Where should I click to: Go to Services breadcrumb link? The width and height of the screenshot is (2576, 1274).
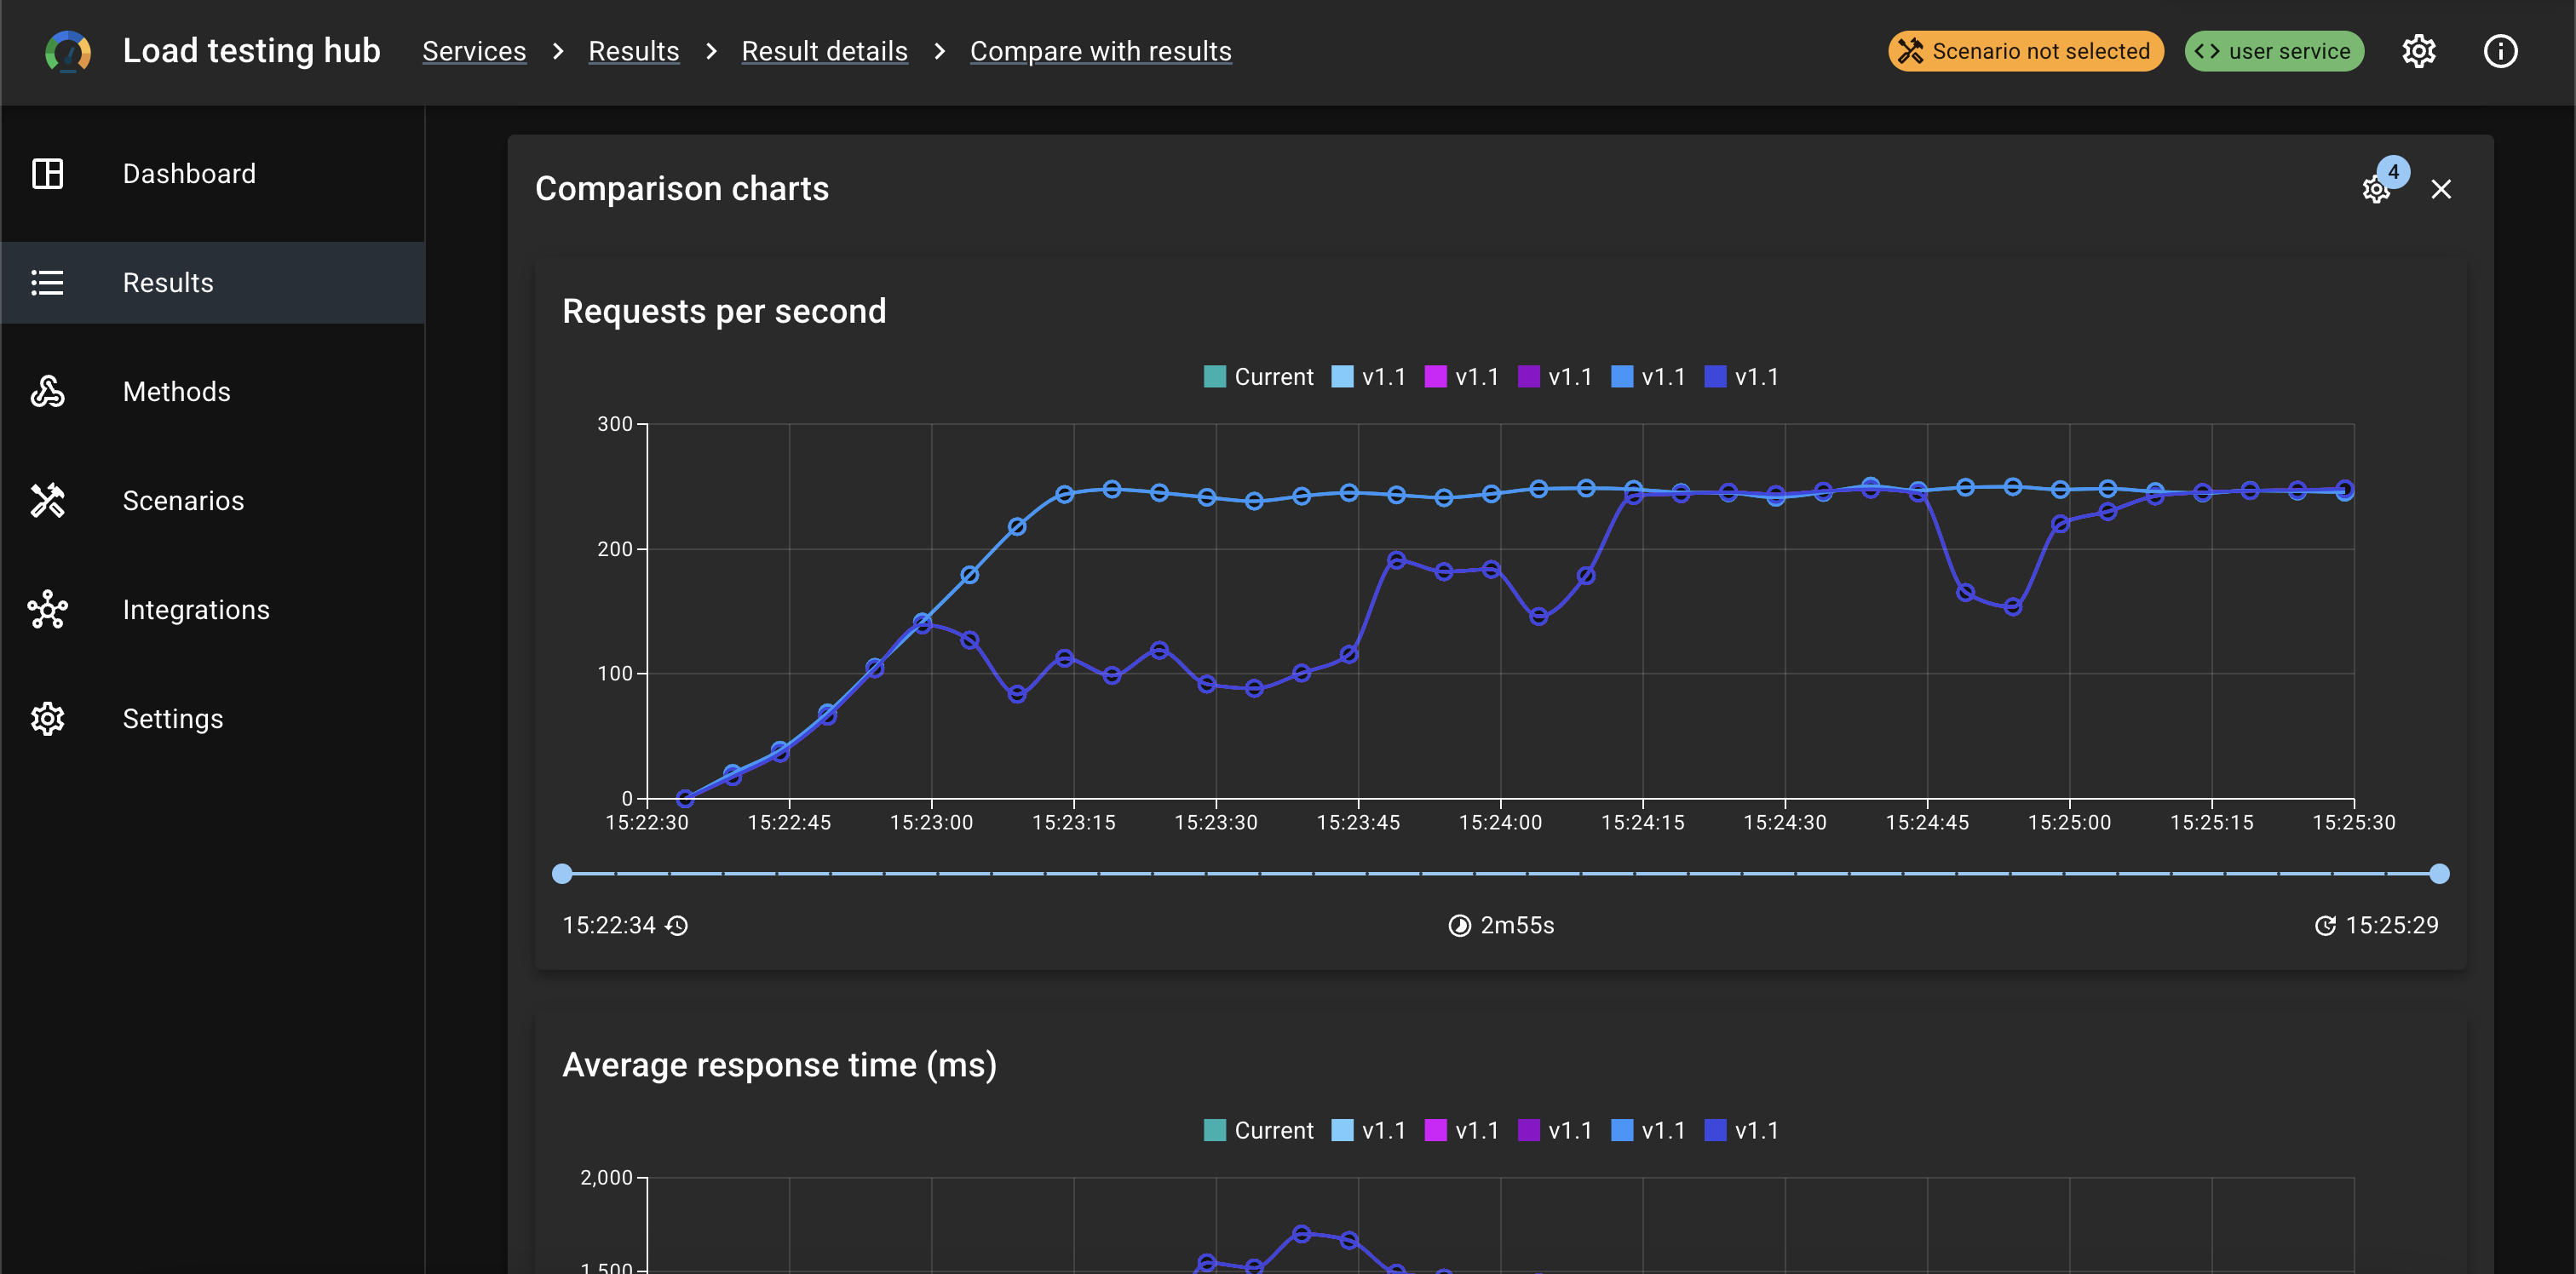click(x=474, y=51)
